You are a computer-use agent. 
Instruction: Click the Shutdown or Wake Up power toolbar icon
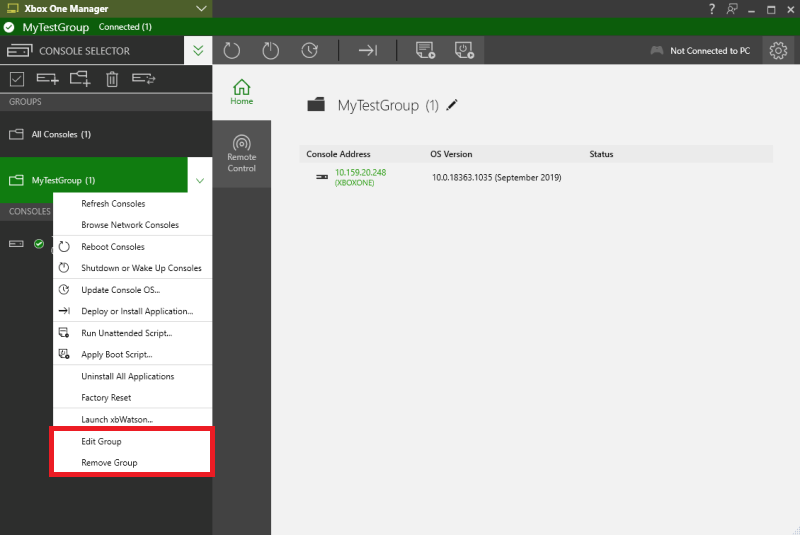[270, 50]
